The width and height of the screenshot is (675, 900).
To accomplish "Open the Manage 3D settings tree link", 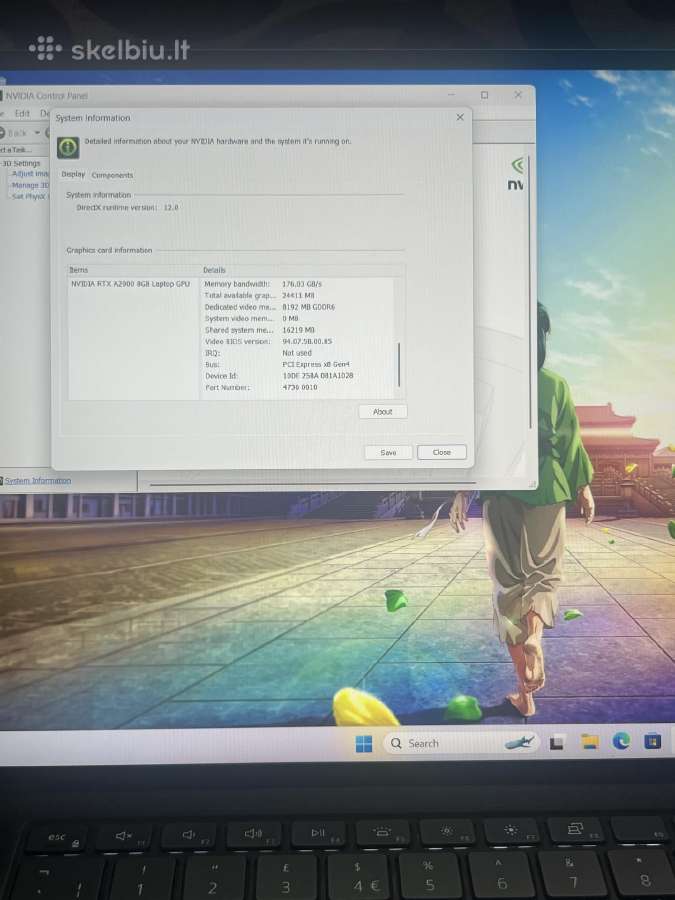I will pyautogui.click(x=30, y=185).
